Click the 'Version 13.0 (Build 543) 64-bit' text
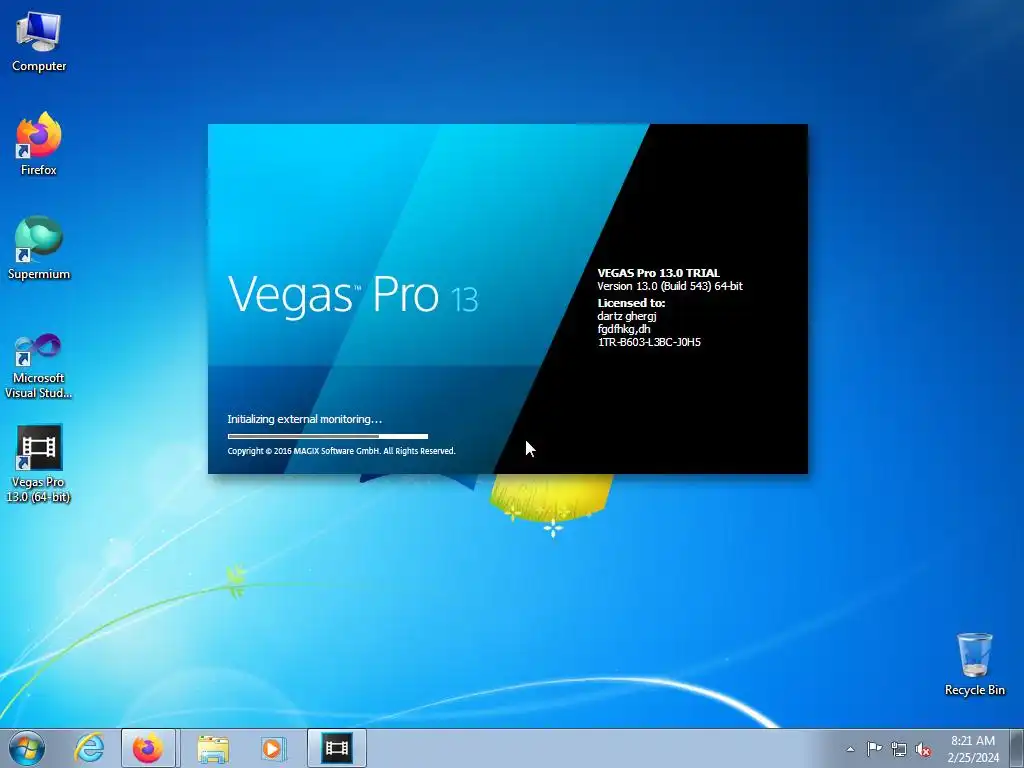The width and height of the screenshot is (1024, 768). pos(670,286)
